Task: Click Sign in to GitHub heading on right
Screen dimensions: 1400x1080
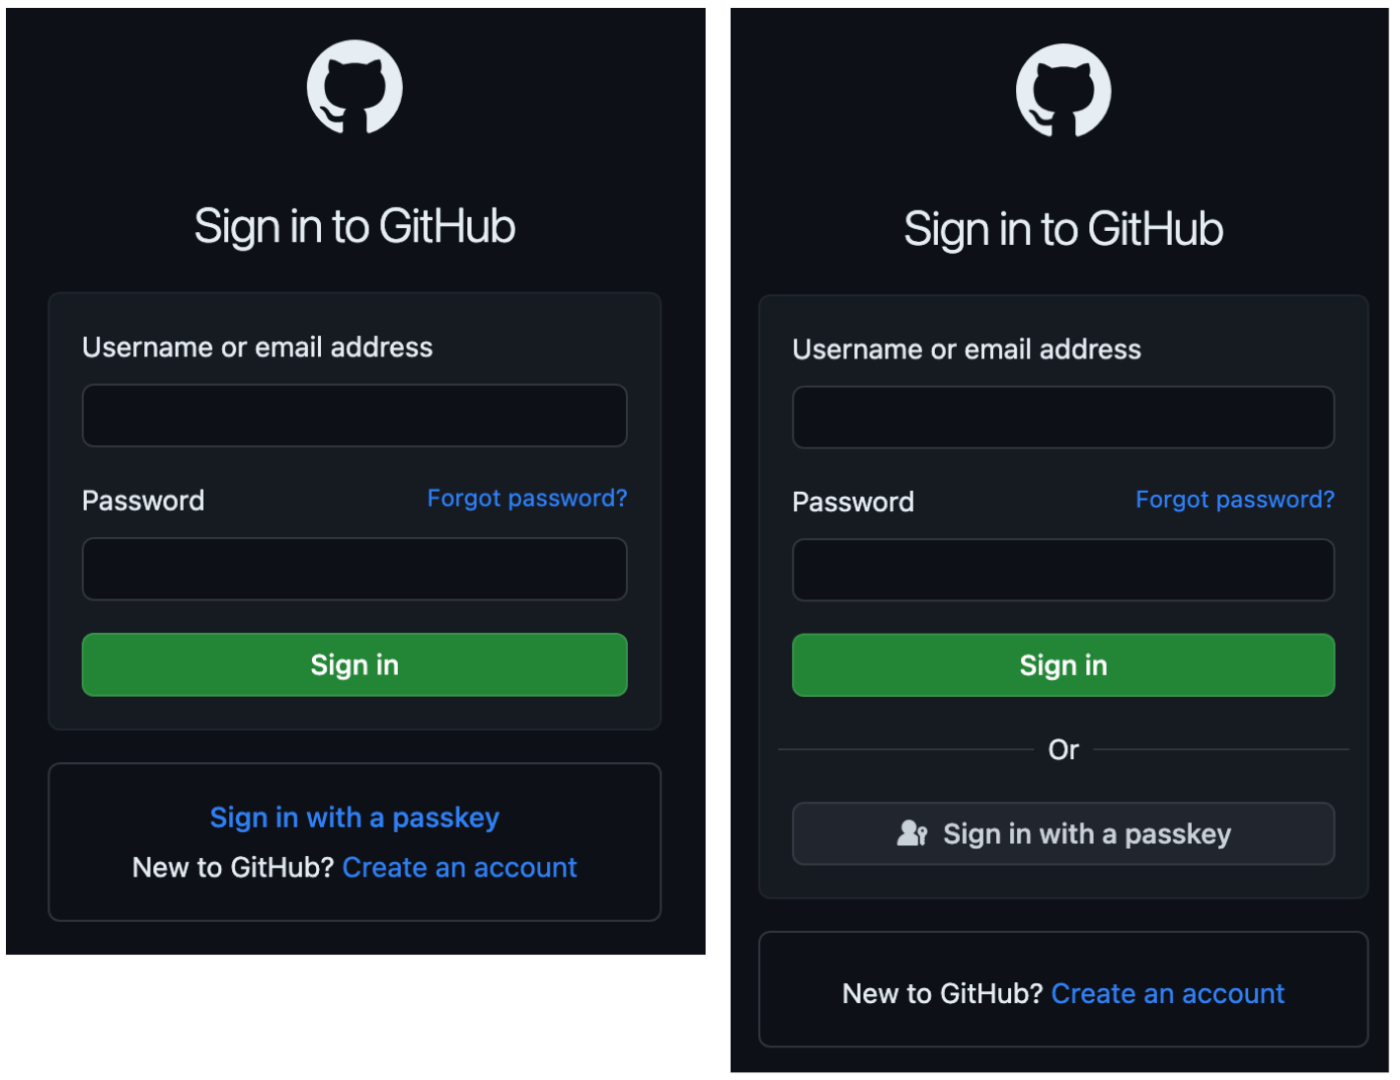Action: pos(1063,229)
